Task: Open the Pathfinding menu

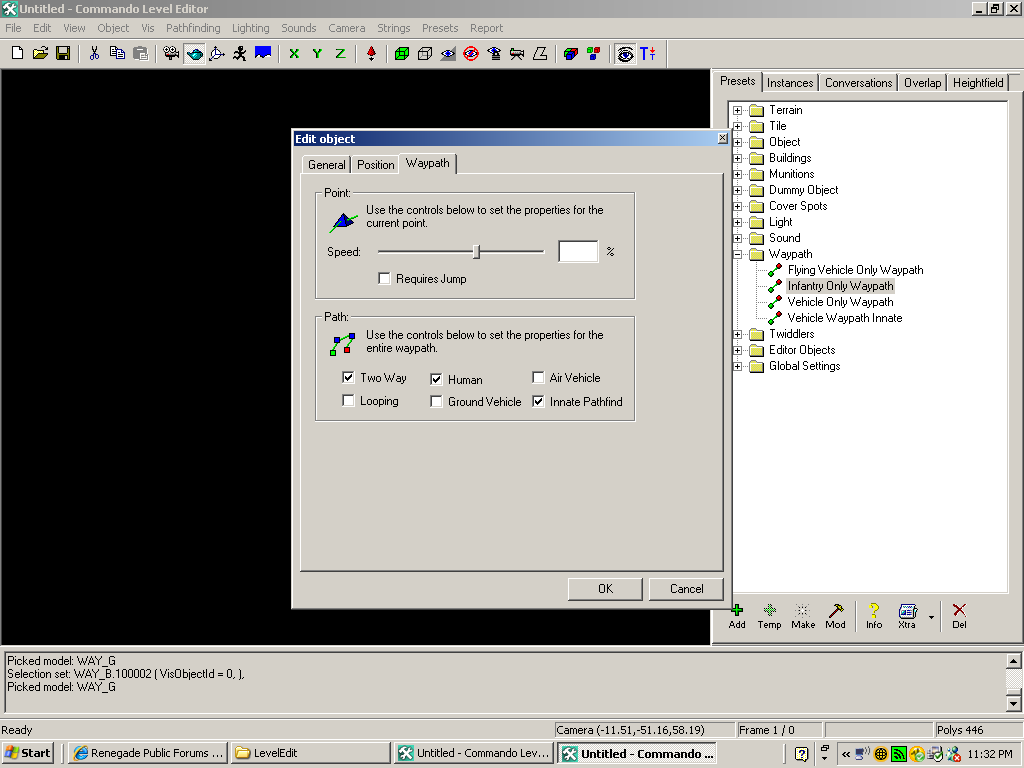Action: [x=193, y=28]
